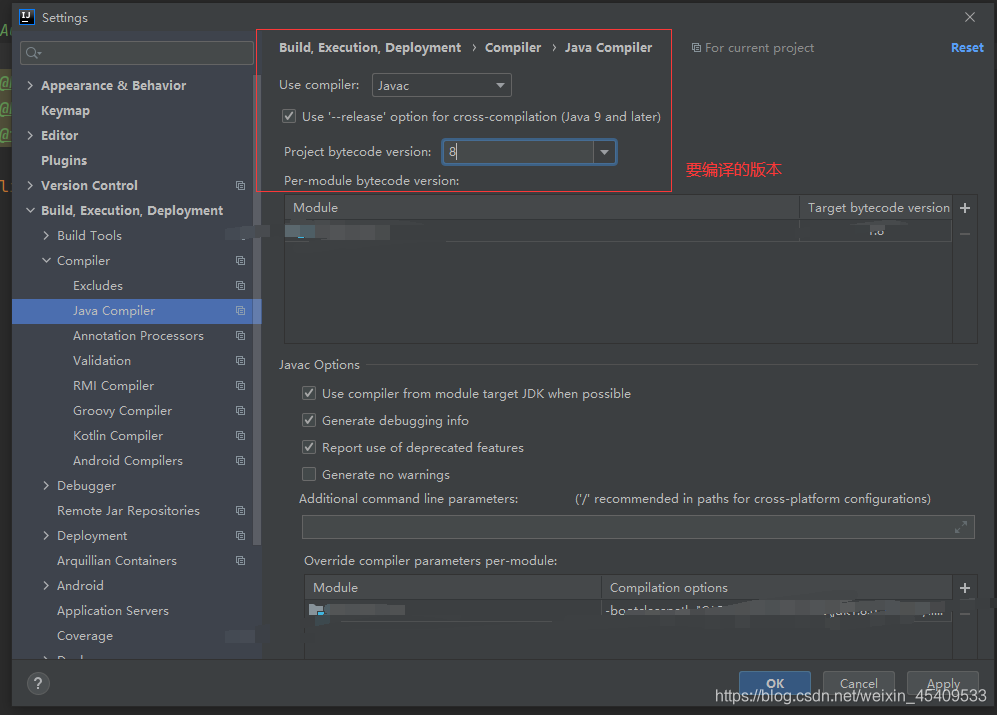This screenshot has height=715, width=997.
Task: Click the search field magnifier icon
Action: [x=33, y=53]
